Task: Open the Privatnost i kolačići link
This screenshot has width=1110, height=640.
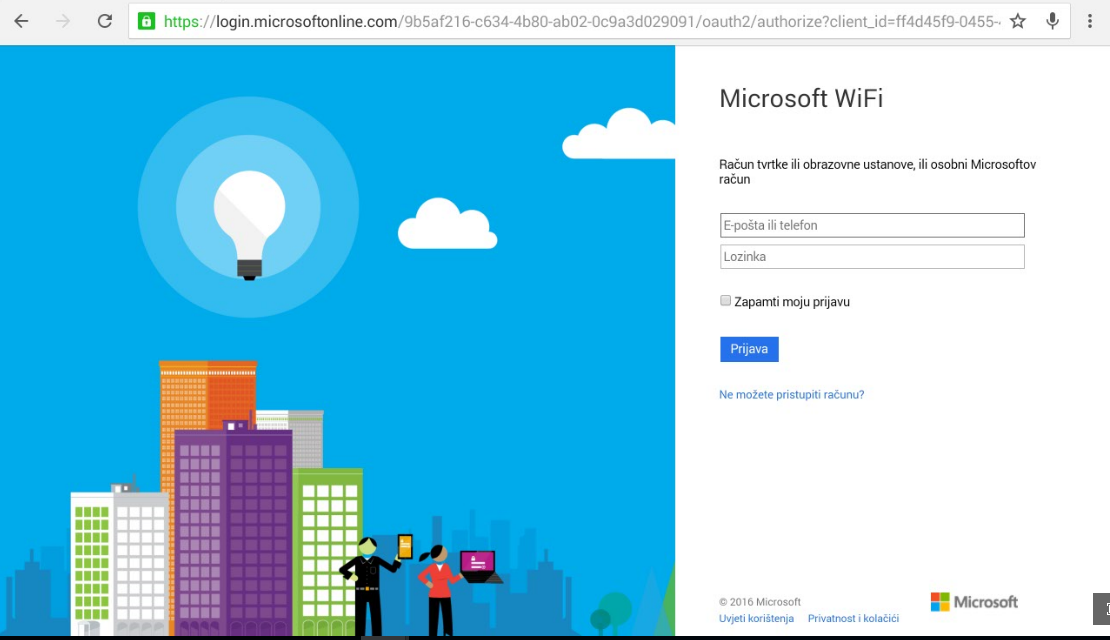Action: (x=853, y=618)
